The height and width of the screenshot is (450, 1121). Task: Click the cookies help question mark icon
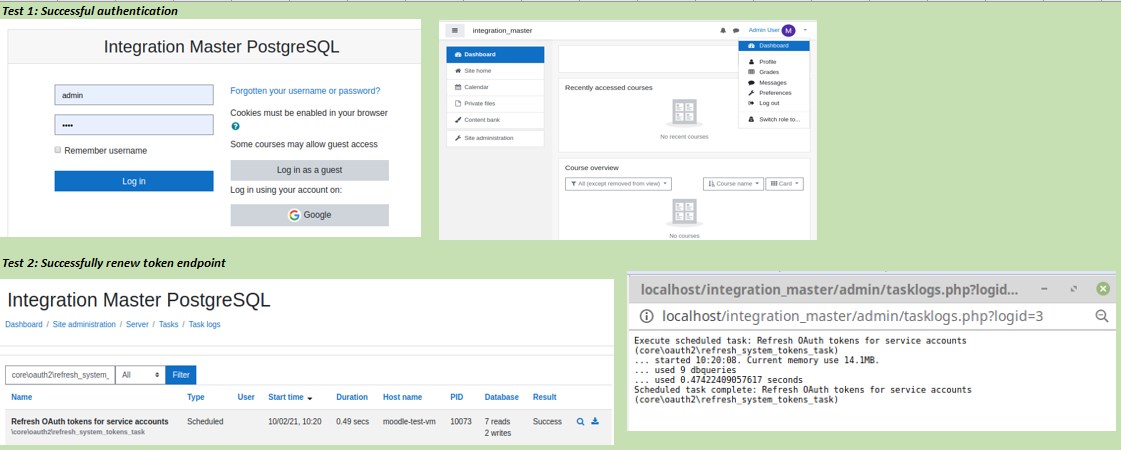235,126
